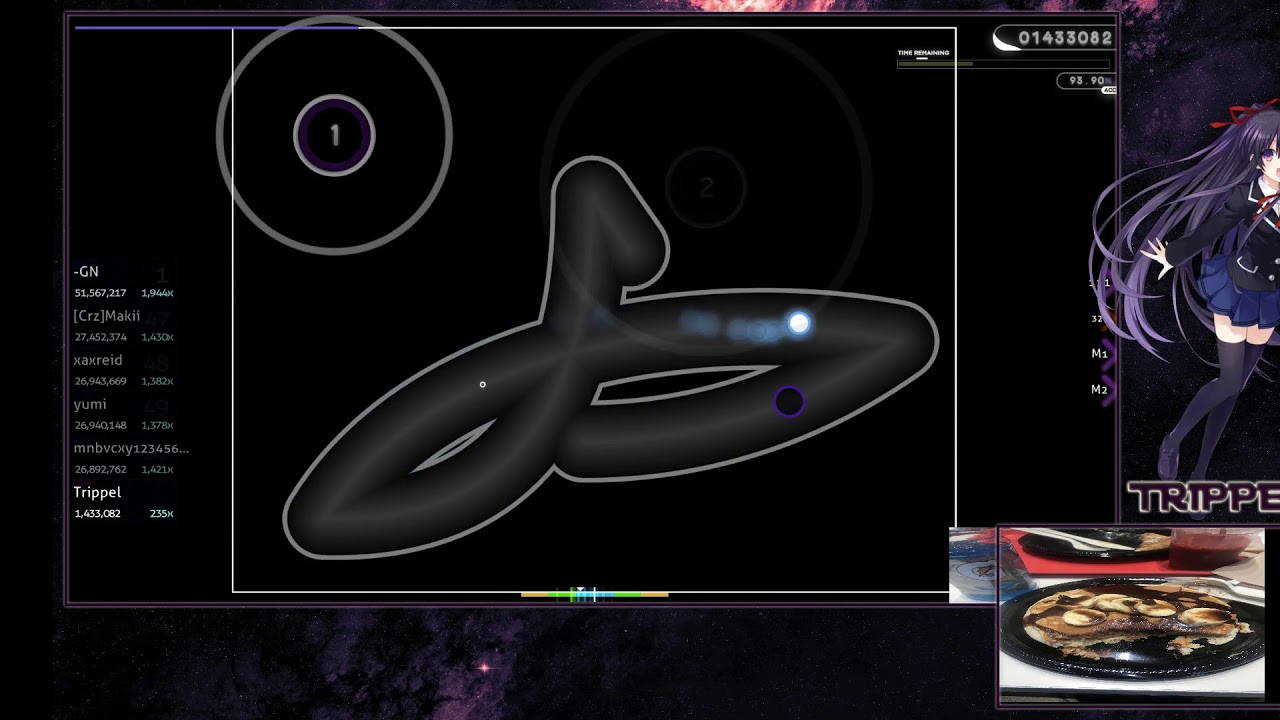Click the purple song progress line at top

click(x=215, y=27)
